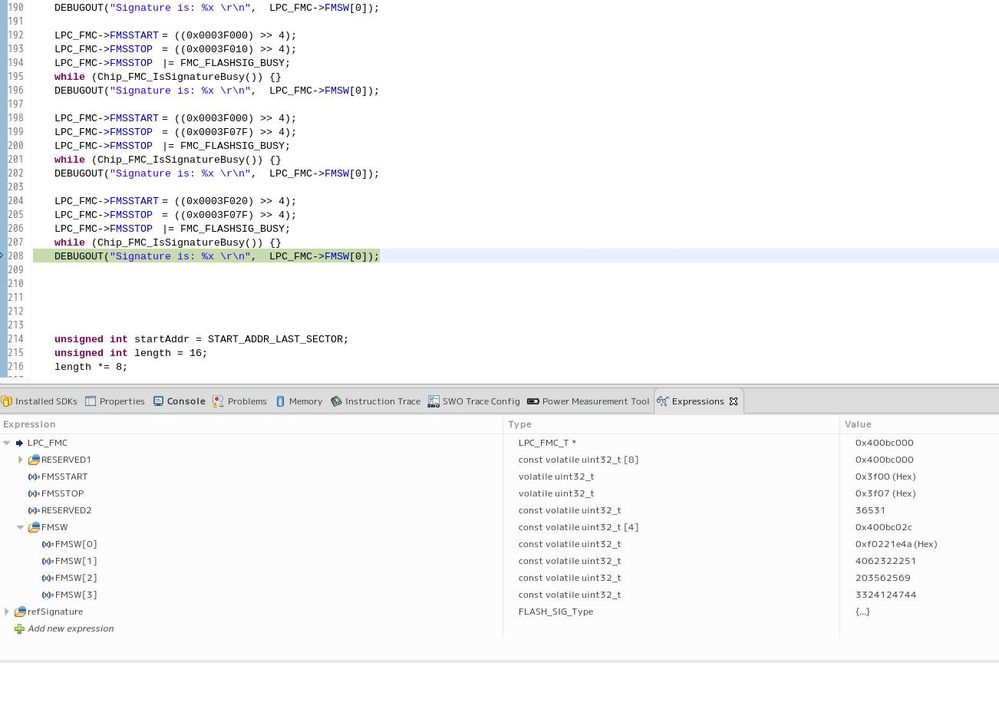Click FMSSTART value 0x3f00 (Hex)
Screen dimensions: 999x706
pos(885,477)
